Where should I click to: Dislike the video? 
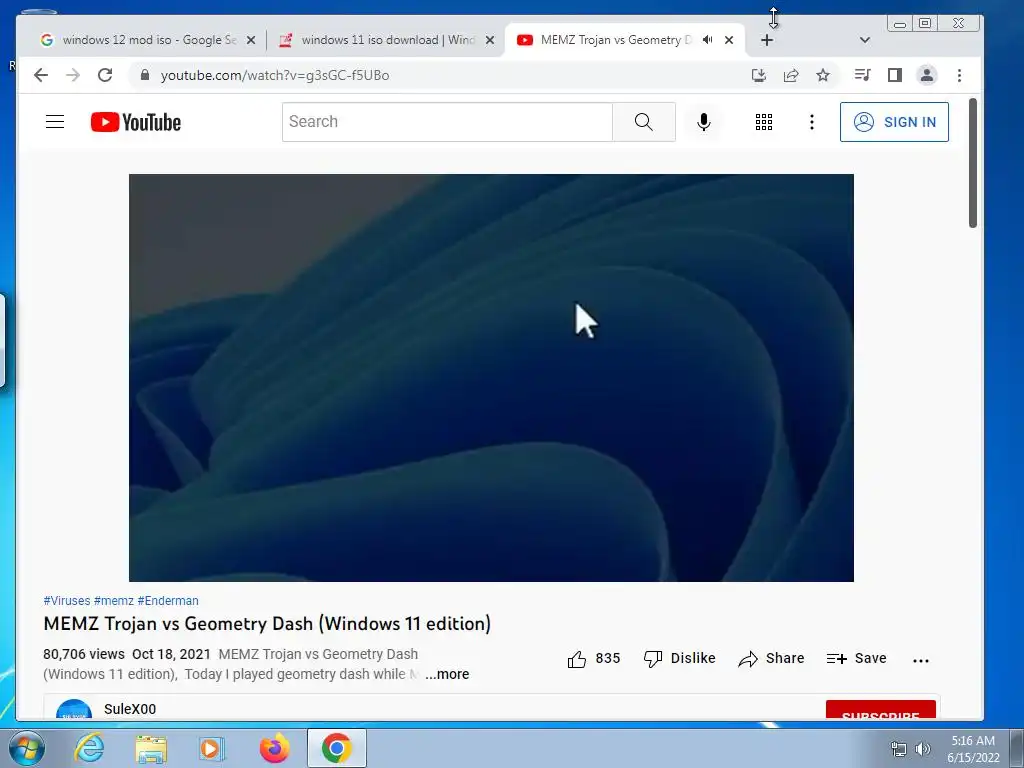(679, 659)
